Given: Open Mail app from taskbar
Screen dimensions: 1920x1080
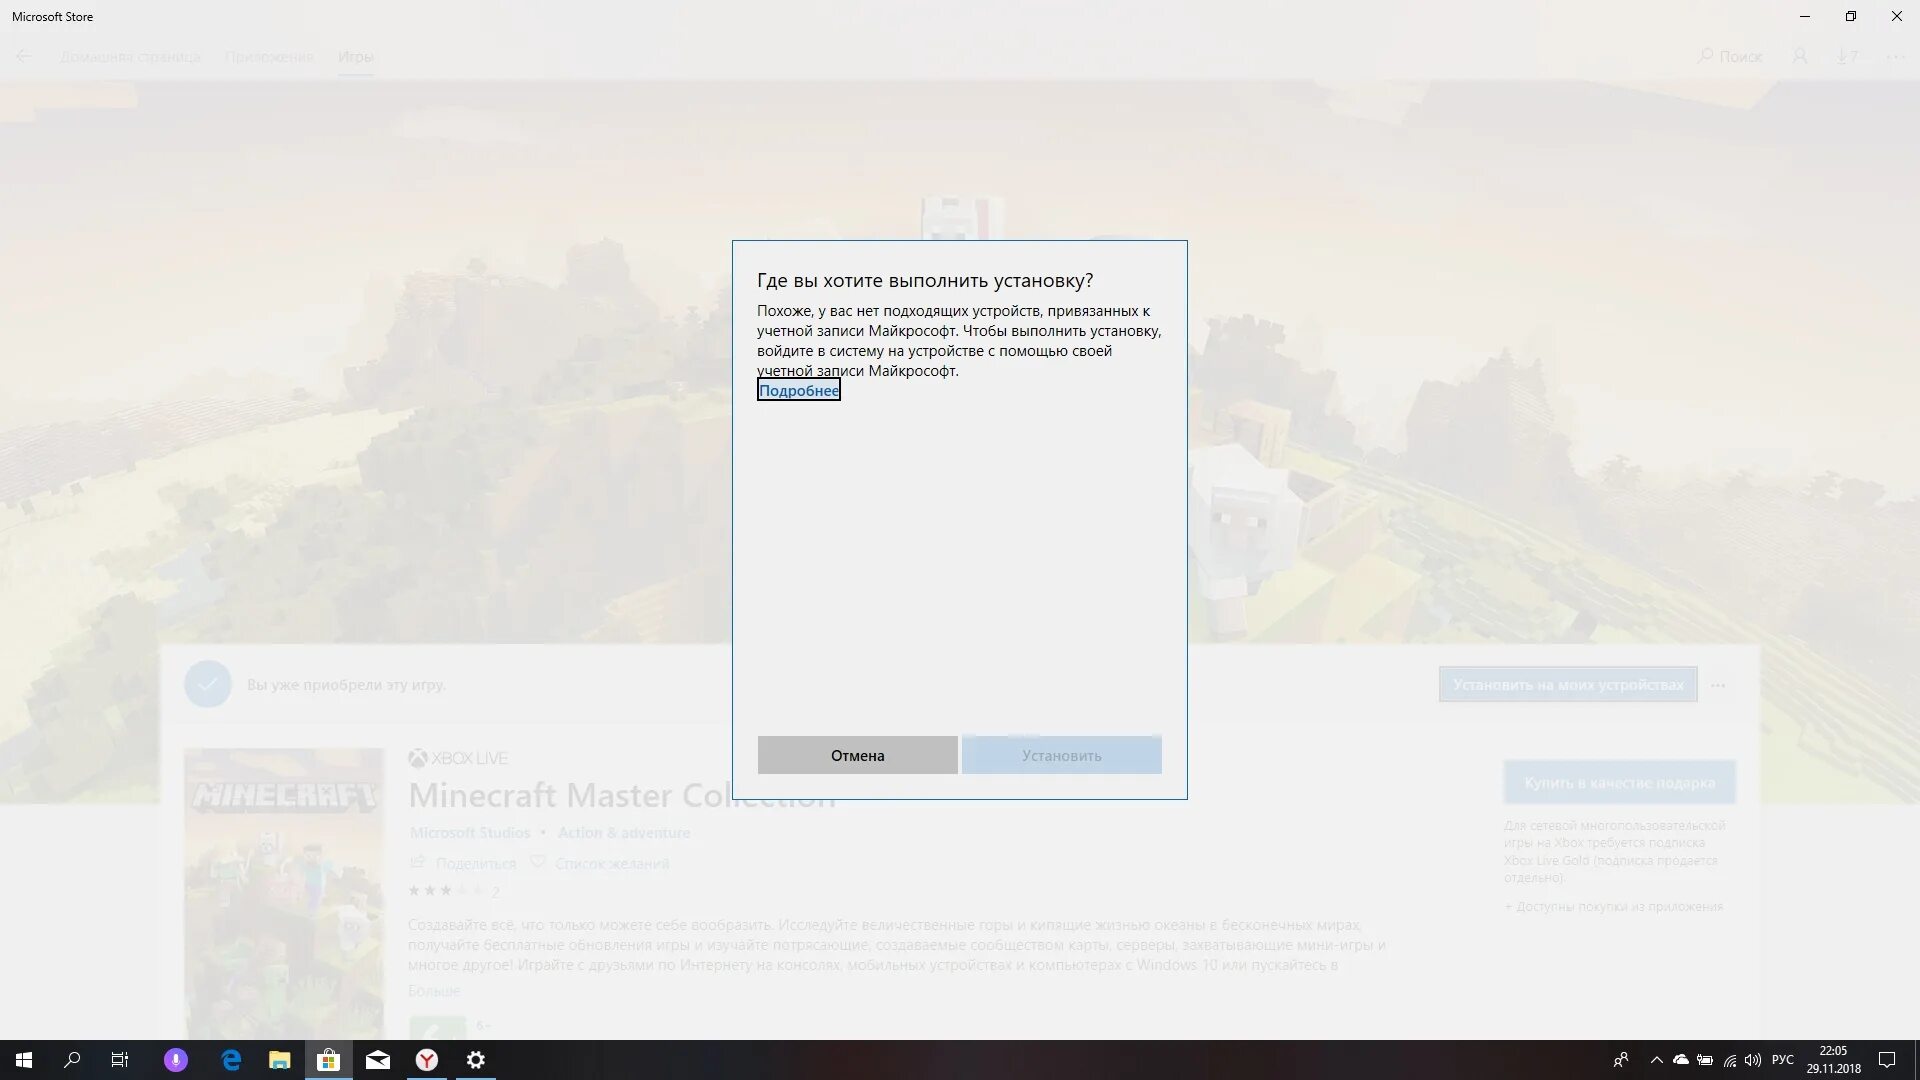Looking at the screenshot, I should (378, 1060).
